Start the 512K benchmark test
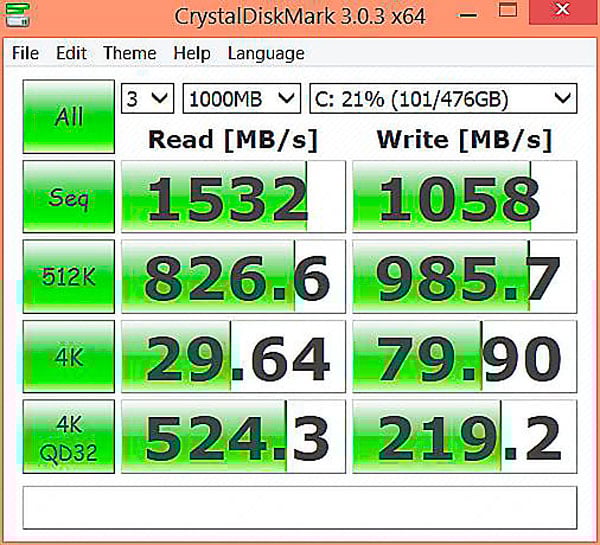This screenshot has width=600, height=545. tap(69, 276)
